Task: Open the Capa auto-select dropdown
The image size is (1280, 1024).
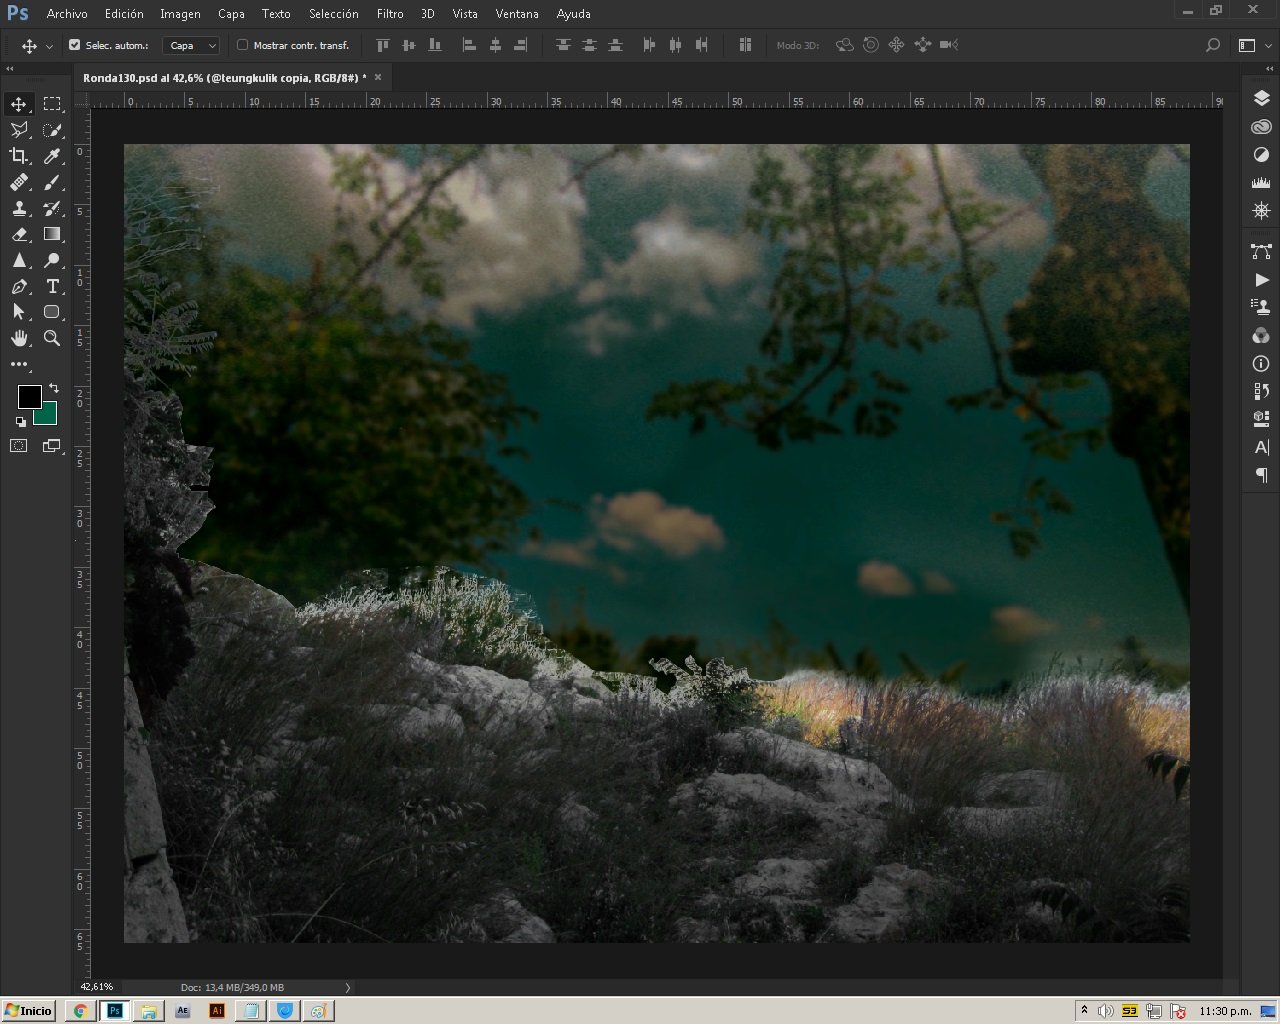Action: click(x=191, y=45)
